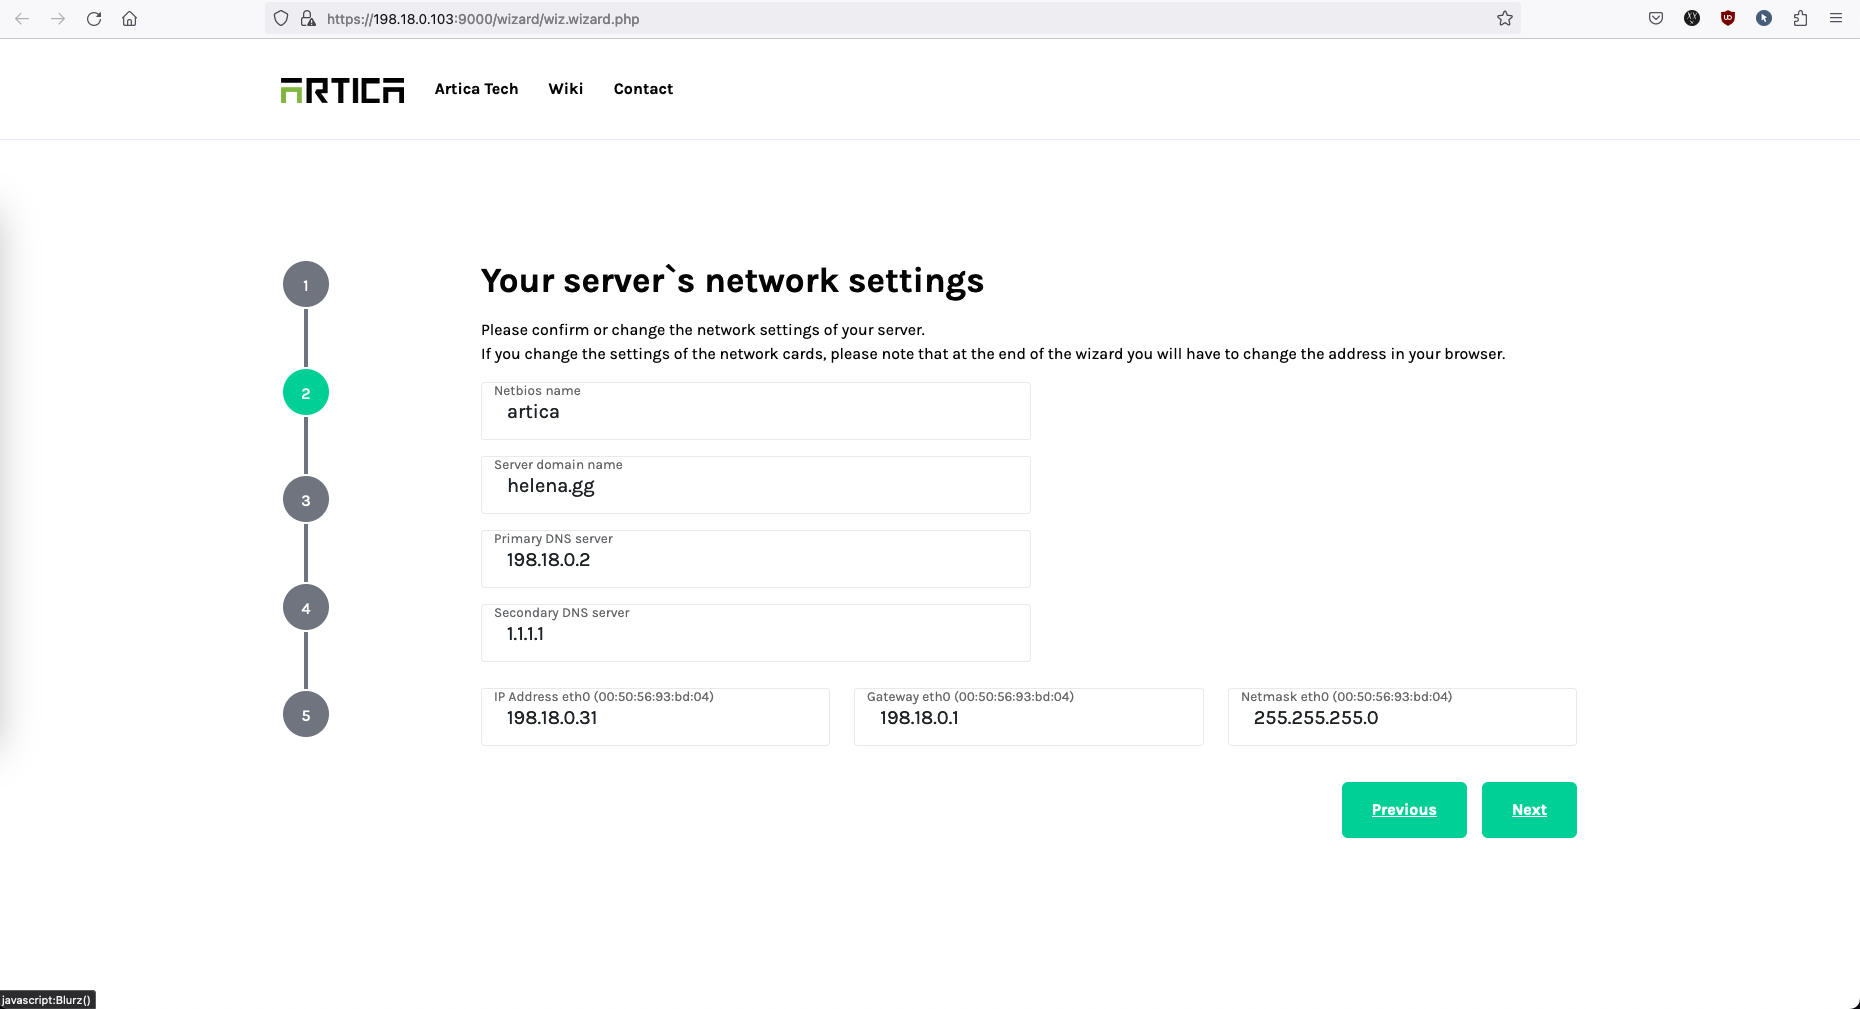The image size is (1860, 1009).
Task: Focus the Netbios name field
Action: coord(755,412)
